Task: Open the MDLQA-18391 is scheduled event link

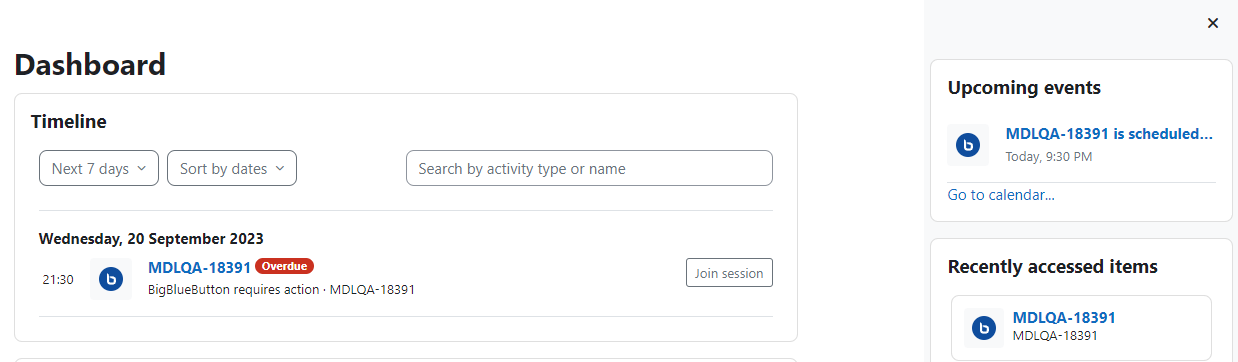Action: [x=1109, y=134]
